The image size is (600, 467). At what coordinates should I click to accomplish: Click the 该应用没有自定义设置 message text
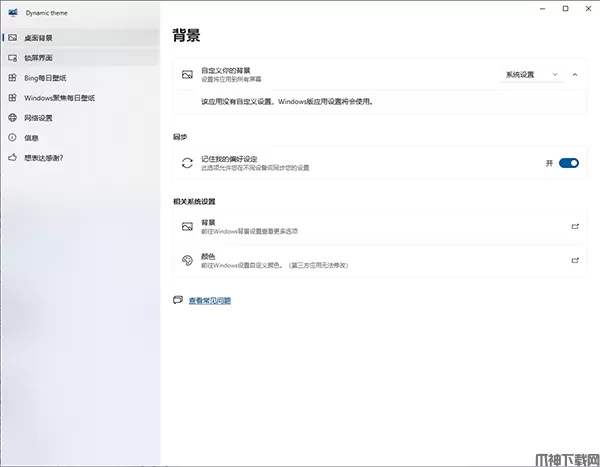click(x=287, y=101)
